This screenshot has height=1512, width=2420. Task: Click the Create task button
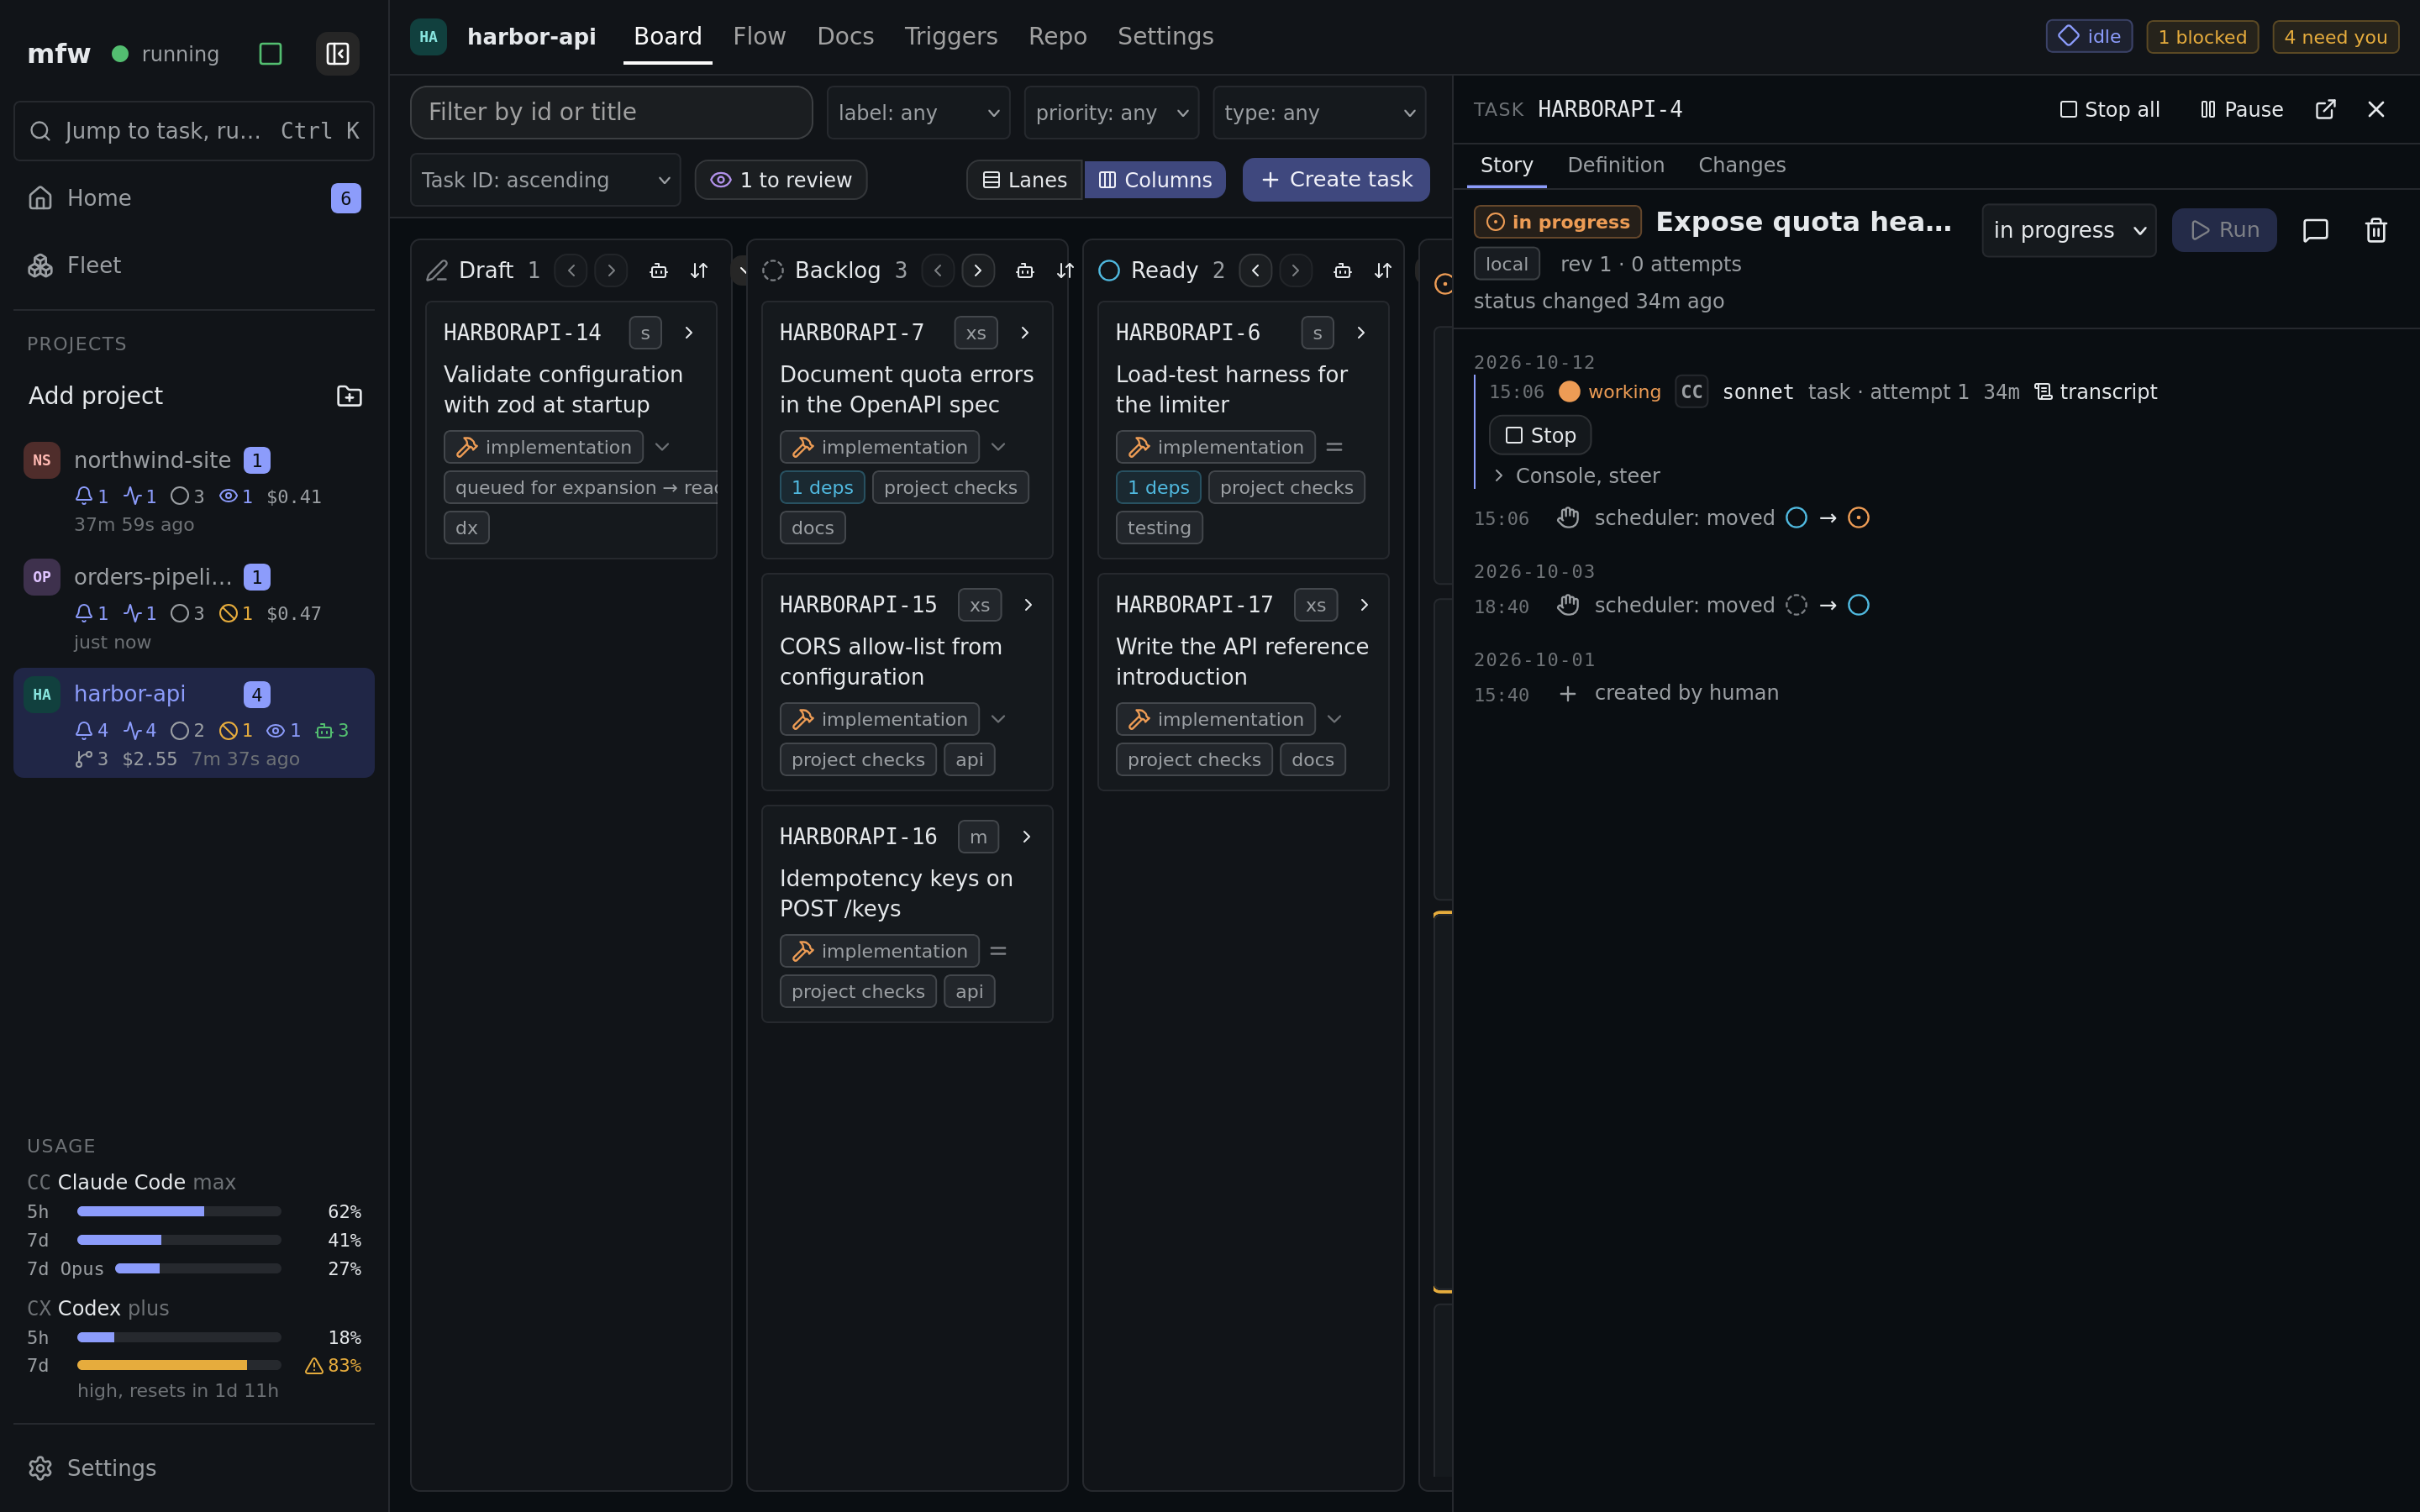tap(1336, 180)
